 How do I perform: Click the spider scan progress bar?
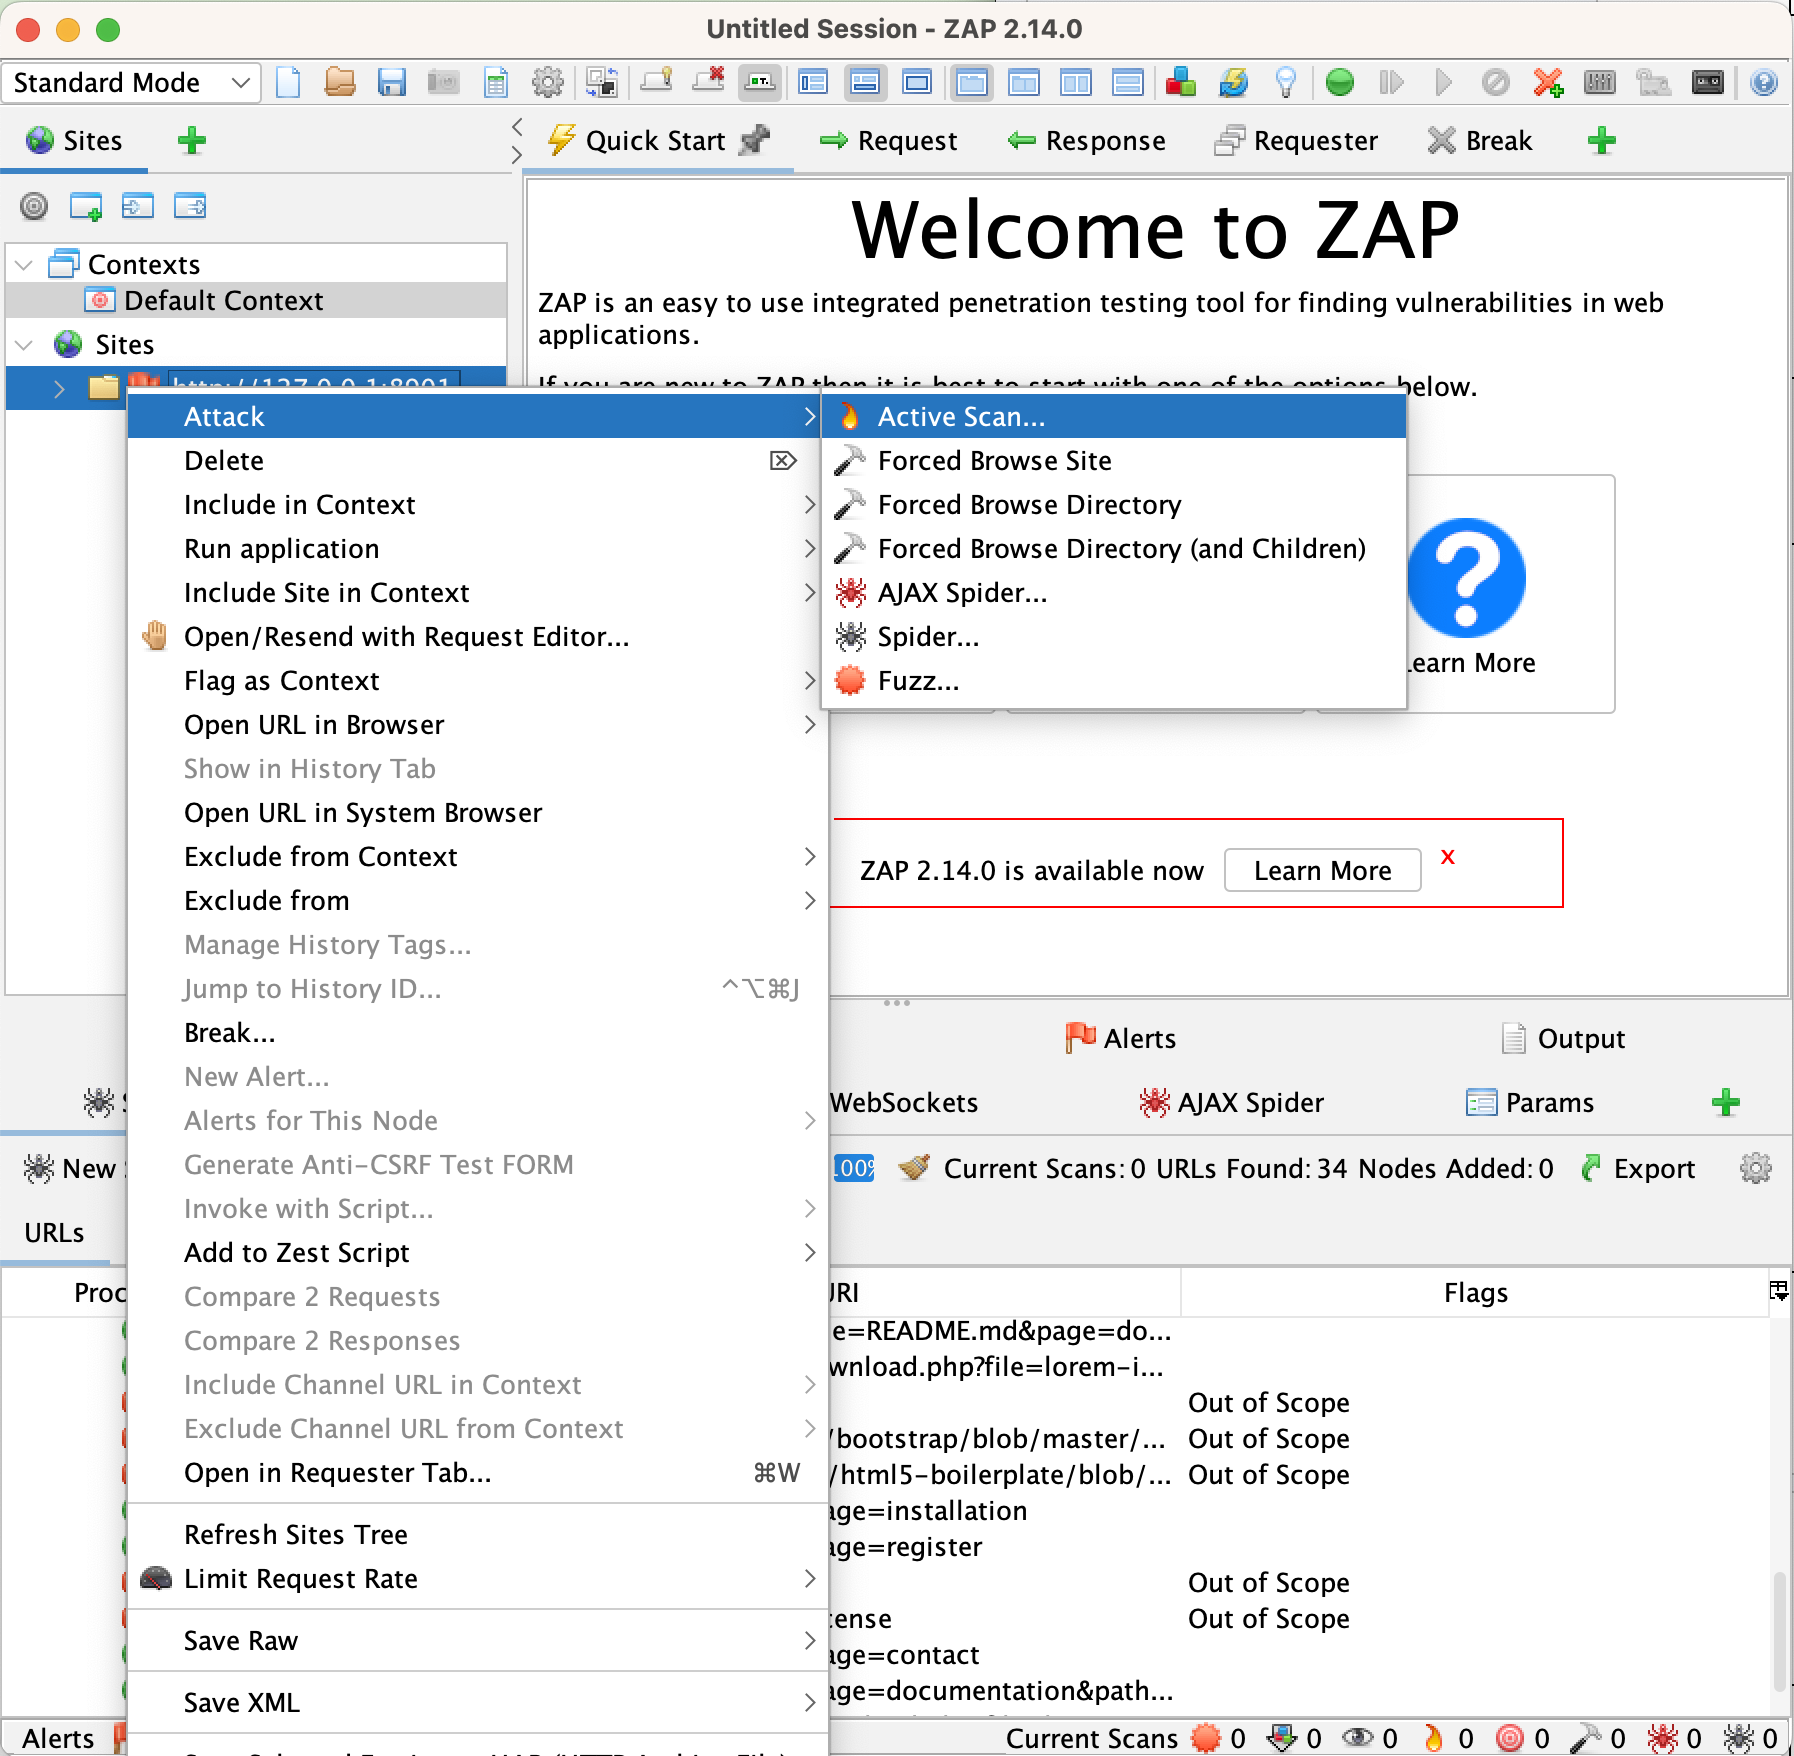tap(855, 1168)
